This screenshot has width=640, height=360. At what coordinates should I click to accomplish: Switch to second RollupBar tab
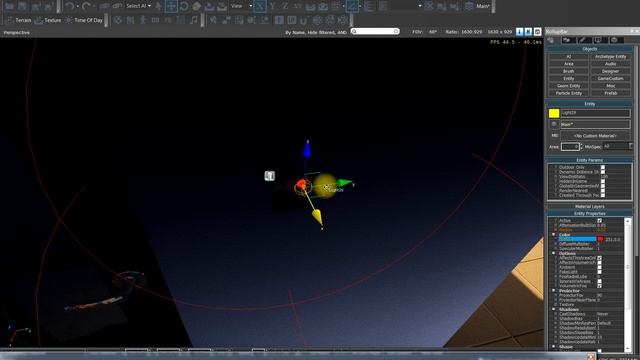568,40
